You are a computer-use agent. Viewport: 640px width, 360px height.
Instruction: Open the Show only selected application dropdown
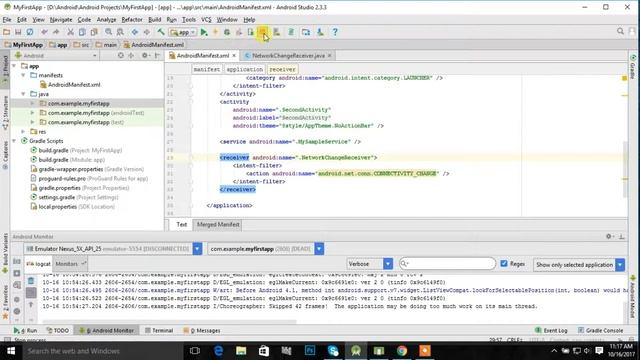[x=620, y=264]
